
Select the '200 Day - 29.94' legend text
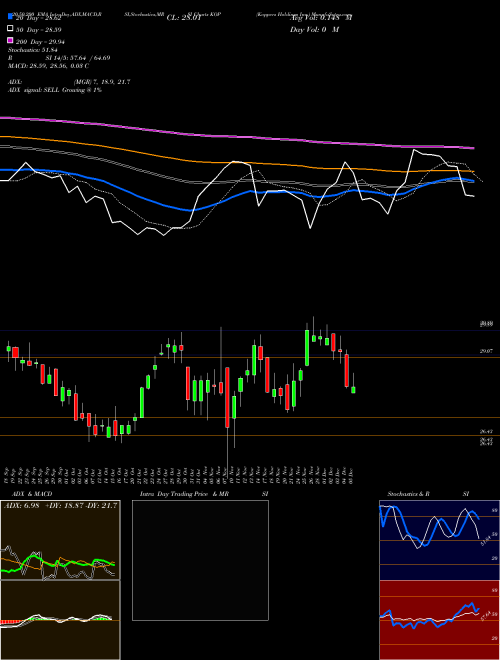coord(40,42)
